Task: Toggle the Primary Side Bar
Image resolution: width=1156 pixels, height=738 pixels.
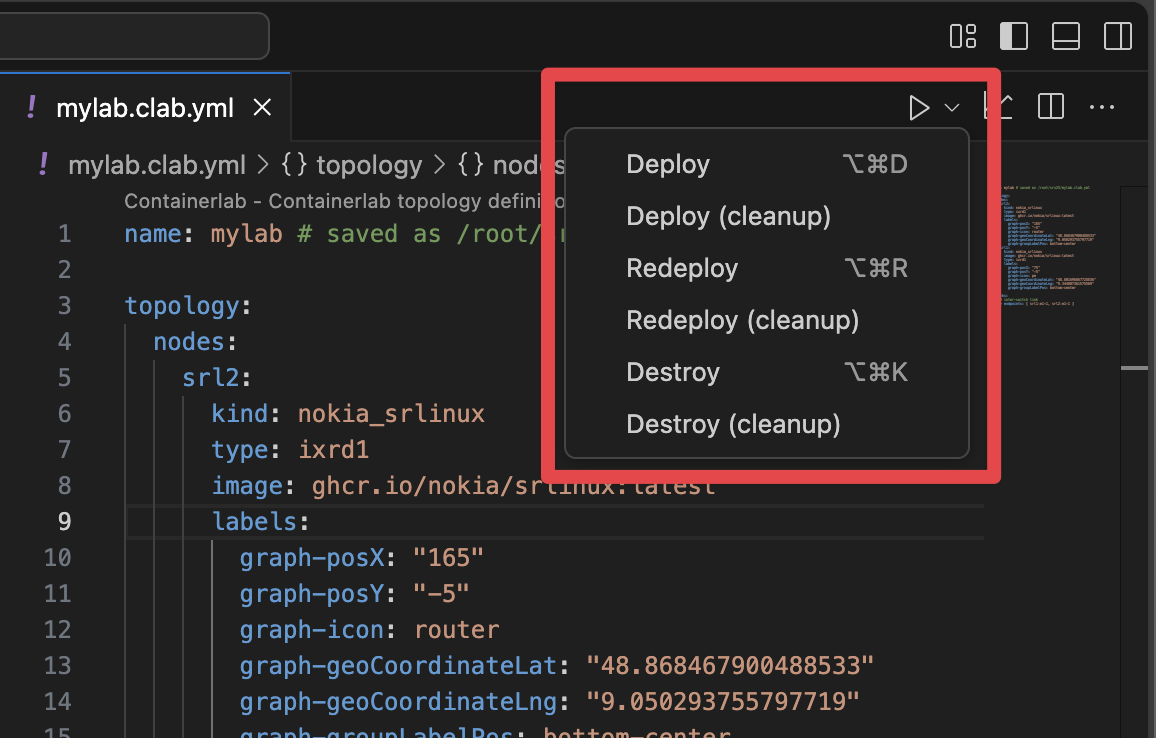Action: coord(1013,35)
